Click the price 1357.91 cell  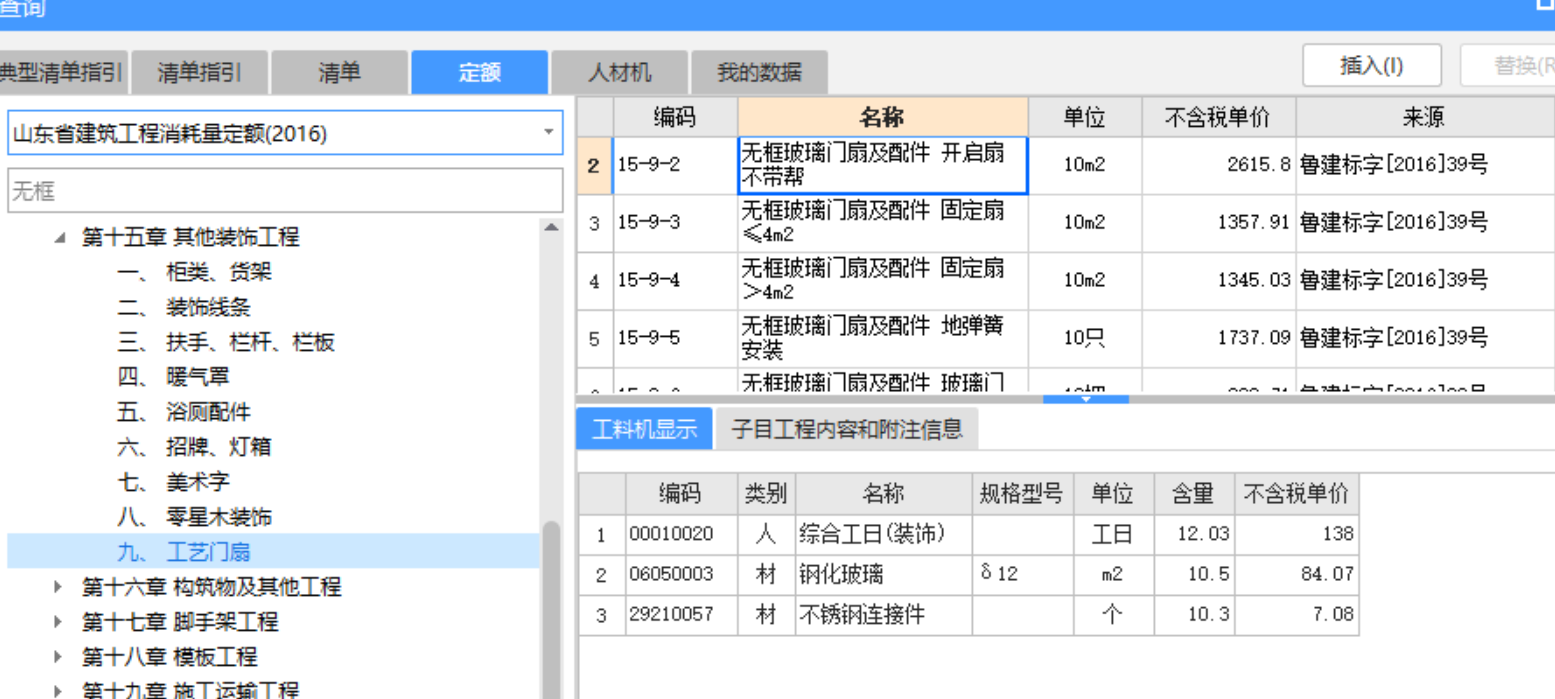1218,224
